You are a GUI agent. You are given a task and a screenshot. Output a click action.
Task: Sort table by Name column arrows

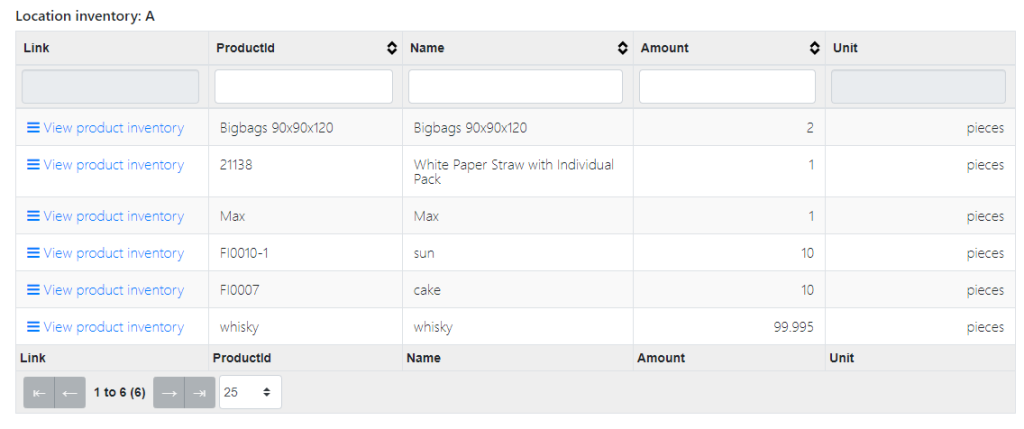pos(623,48)
